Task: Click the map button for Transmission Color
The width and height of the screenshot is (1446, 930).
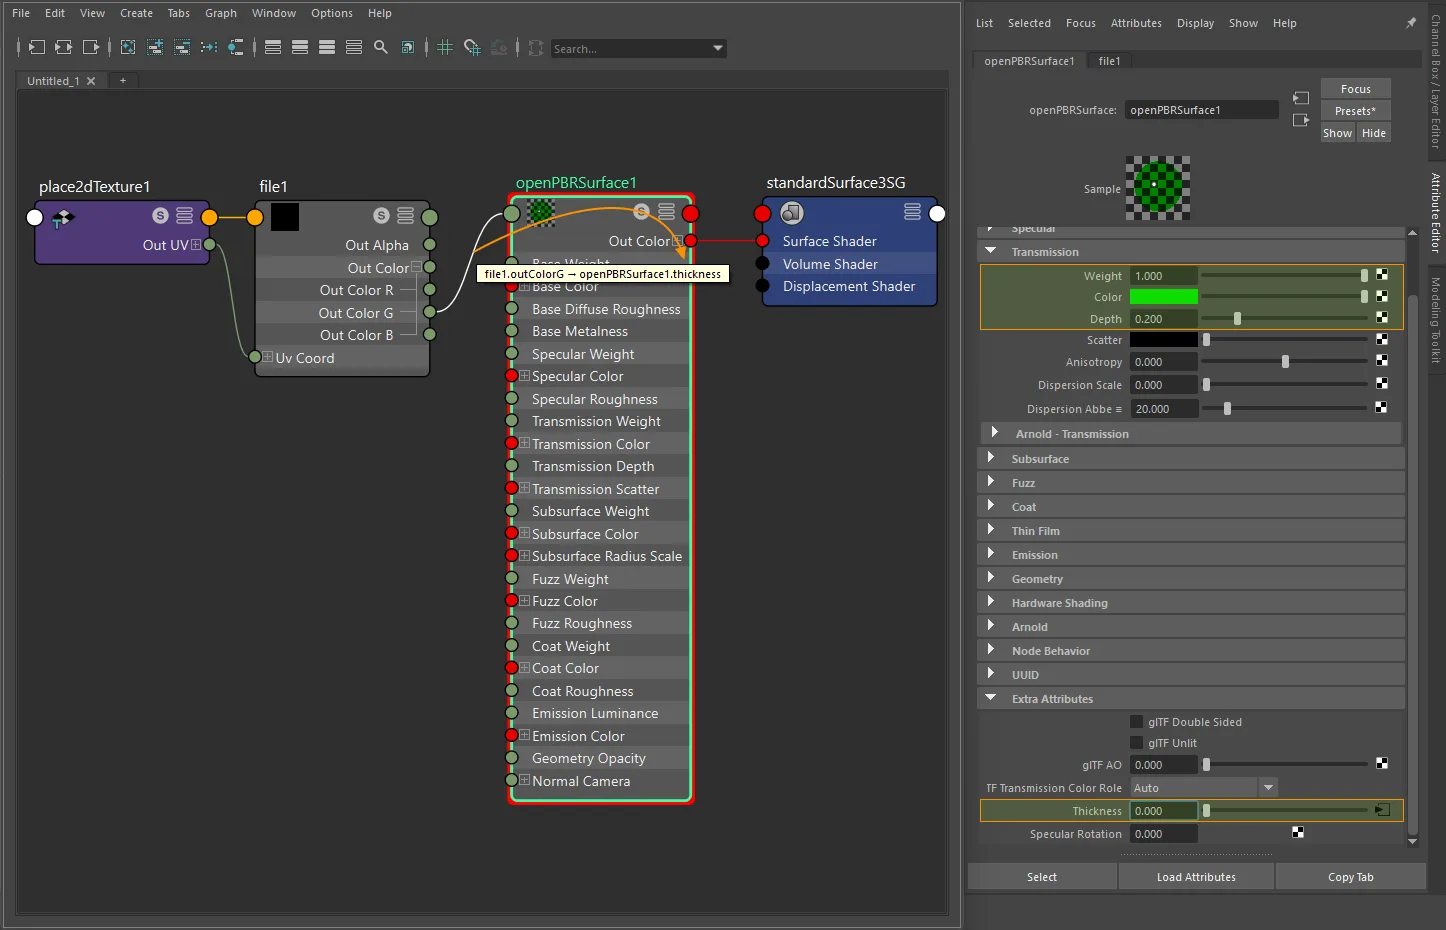Action: pyautogui.click(x=1382, y=296)
